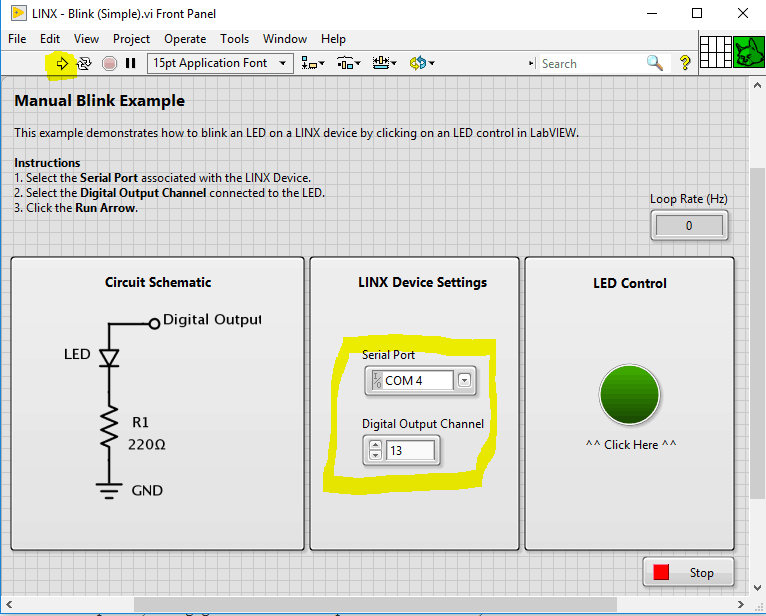Click the Digital Output Channel value field
This screenshot has height=616, width=766.
tap(411, 451)
